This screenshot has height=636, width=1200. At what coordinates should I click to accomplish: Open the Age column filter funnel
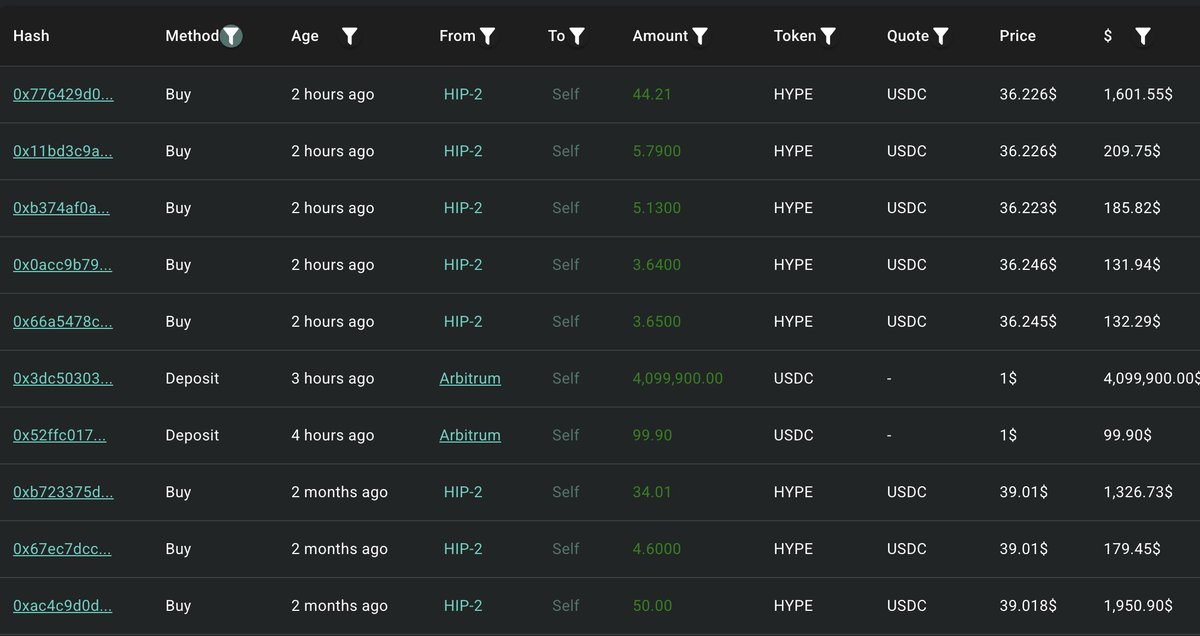(x=349, y=35)
